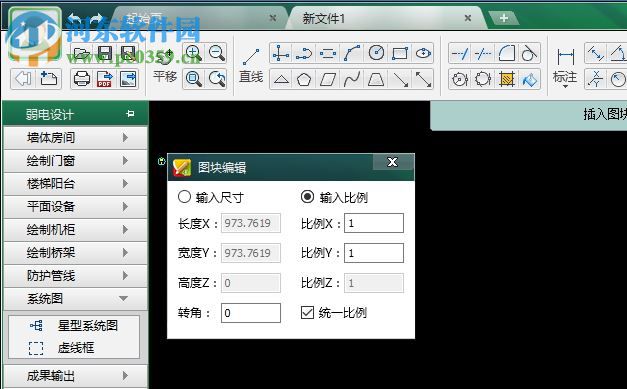Select the polyline tool icon
Viewport: 627px width, 389px height.
(x=304, y=53)
